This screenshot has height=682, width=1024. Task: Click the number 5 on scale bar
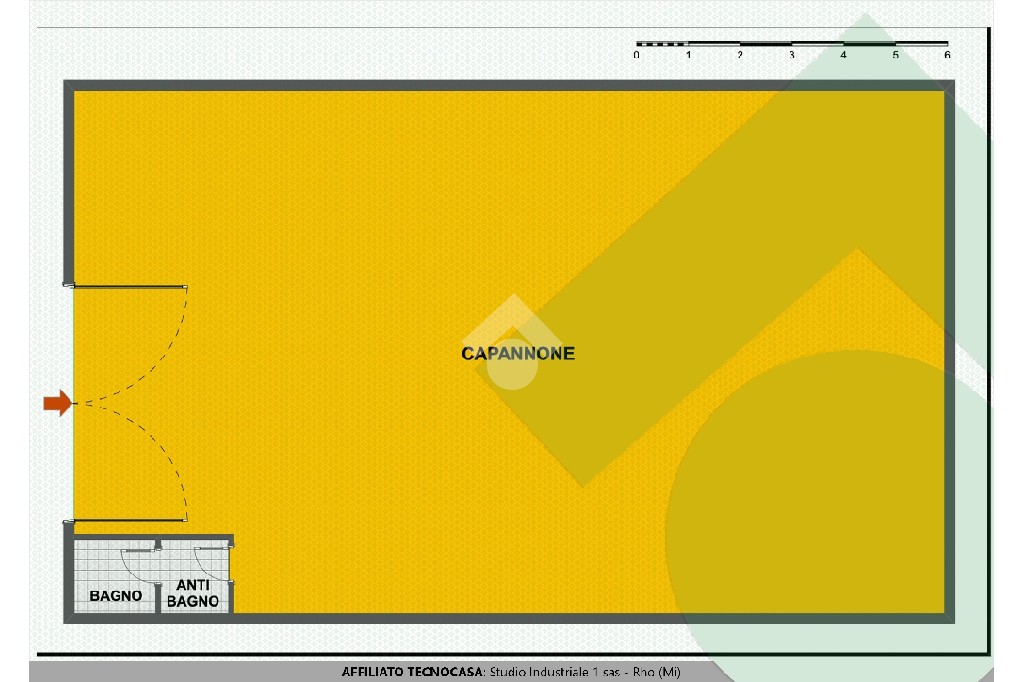(x=895, y=55)
